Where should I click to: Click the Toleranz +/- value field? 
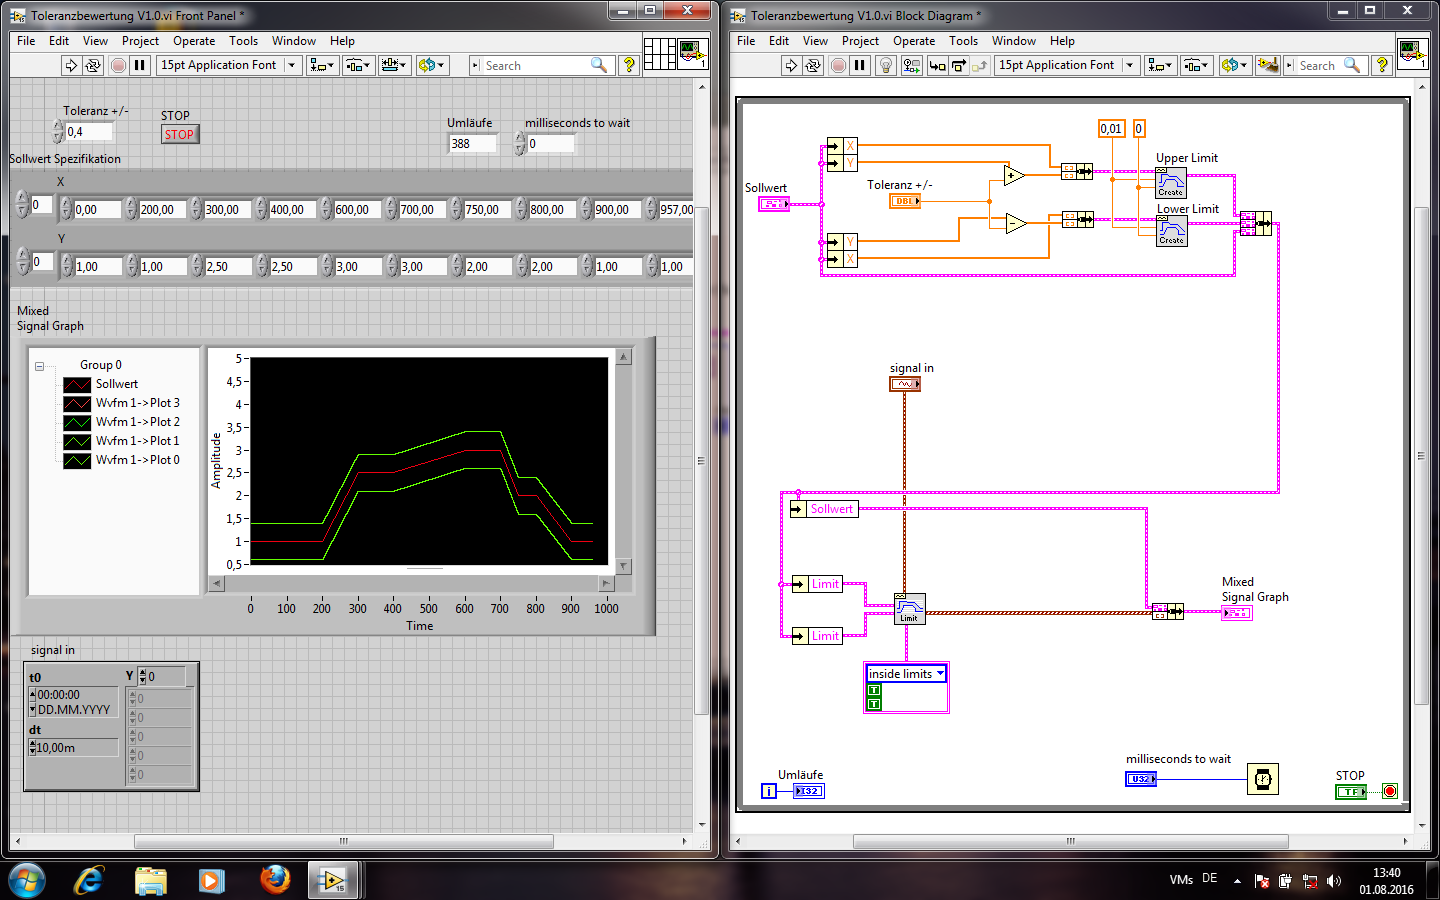coord(89,132)
